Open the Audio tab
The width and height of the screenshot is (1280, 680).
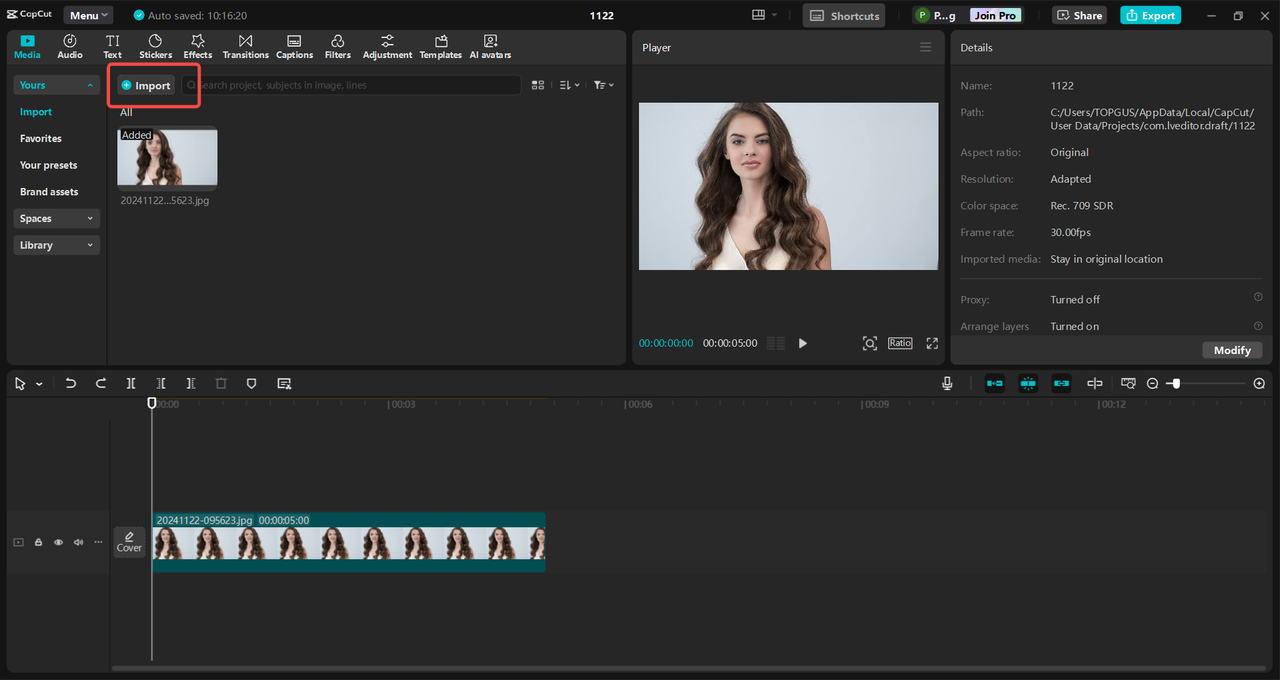(70, 47)
